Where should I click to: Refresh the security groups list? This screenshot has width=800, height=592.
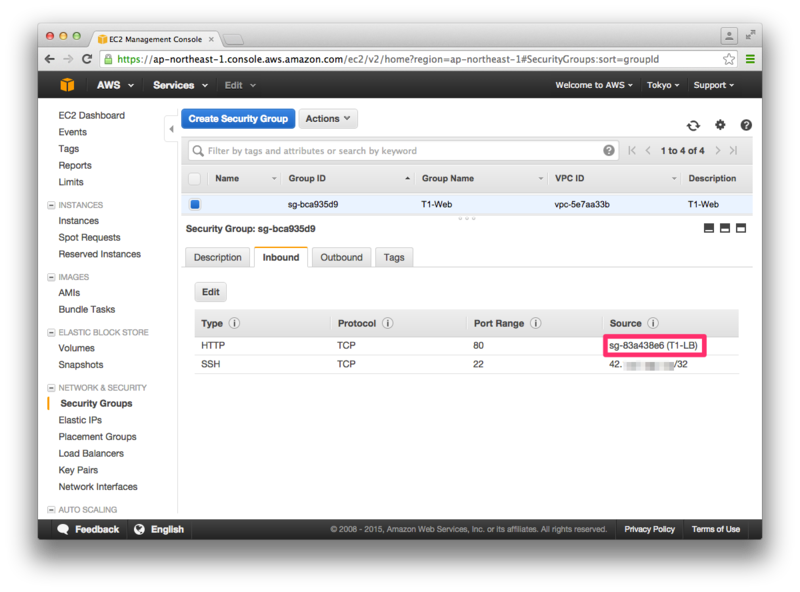pyautogui.click(x=693, y=125)
